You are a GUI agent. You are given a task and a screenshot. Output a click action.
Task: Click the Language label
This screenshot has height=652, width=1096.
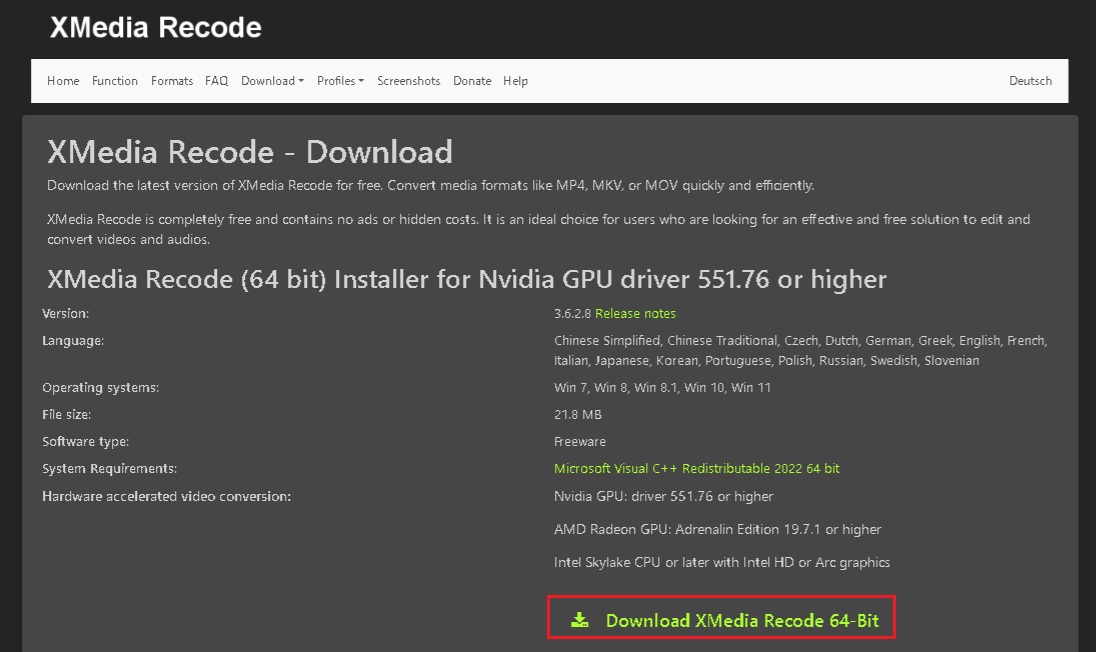tap(73, 340)
